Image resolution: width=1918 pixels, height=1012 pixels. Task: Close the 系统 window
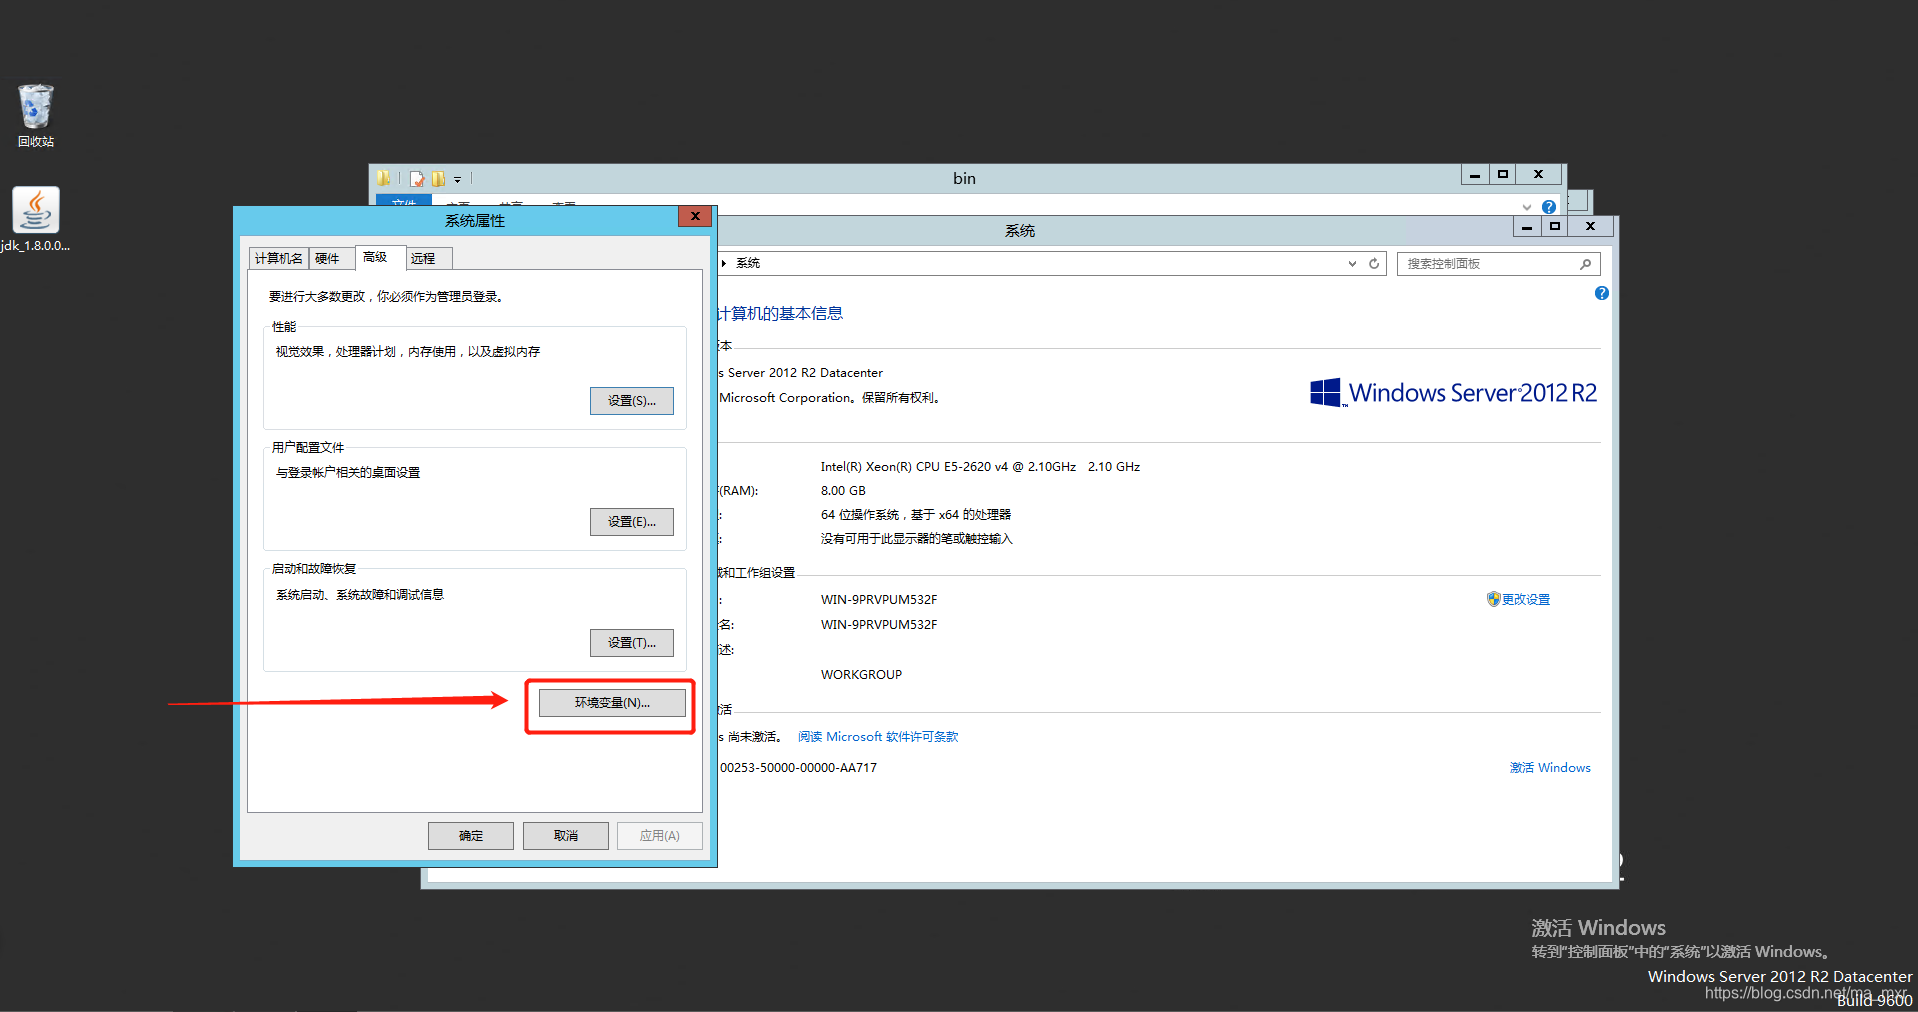coord(1591,227)
